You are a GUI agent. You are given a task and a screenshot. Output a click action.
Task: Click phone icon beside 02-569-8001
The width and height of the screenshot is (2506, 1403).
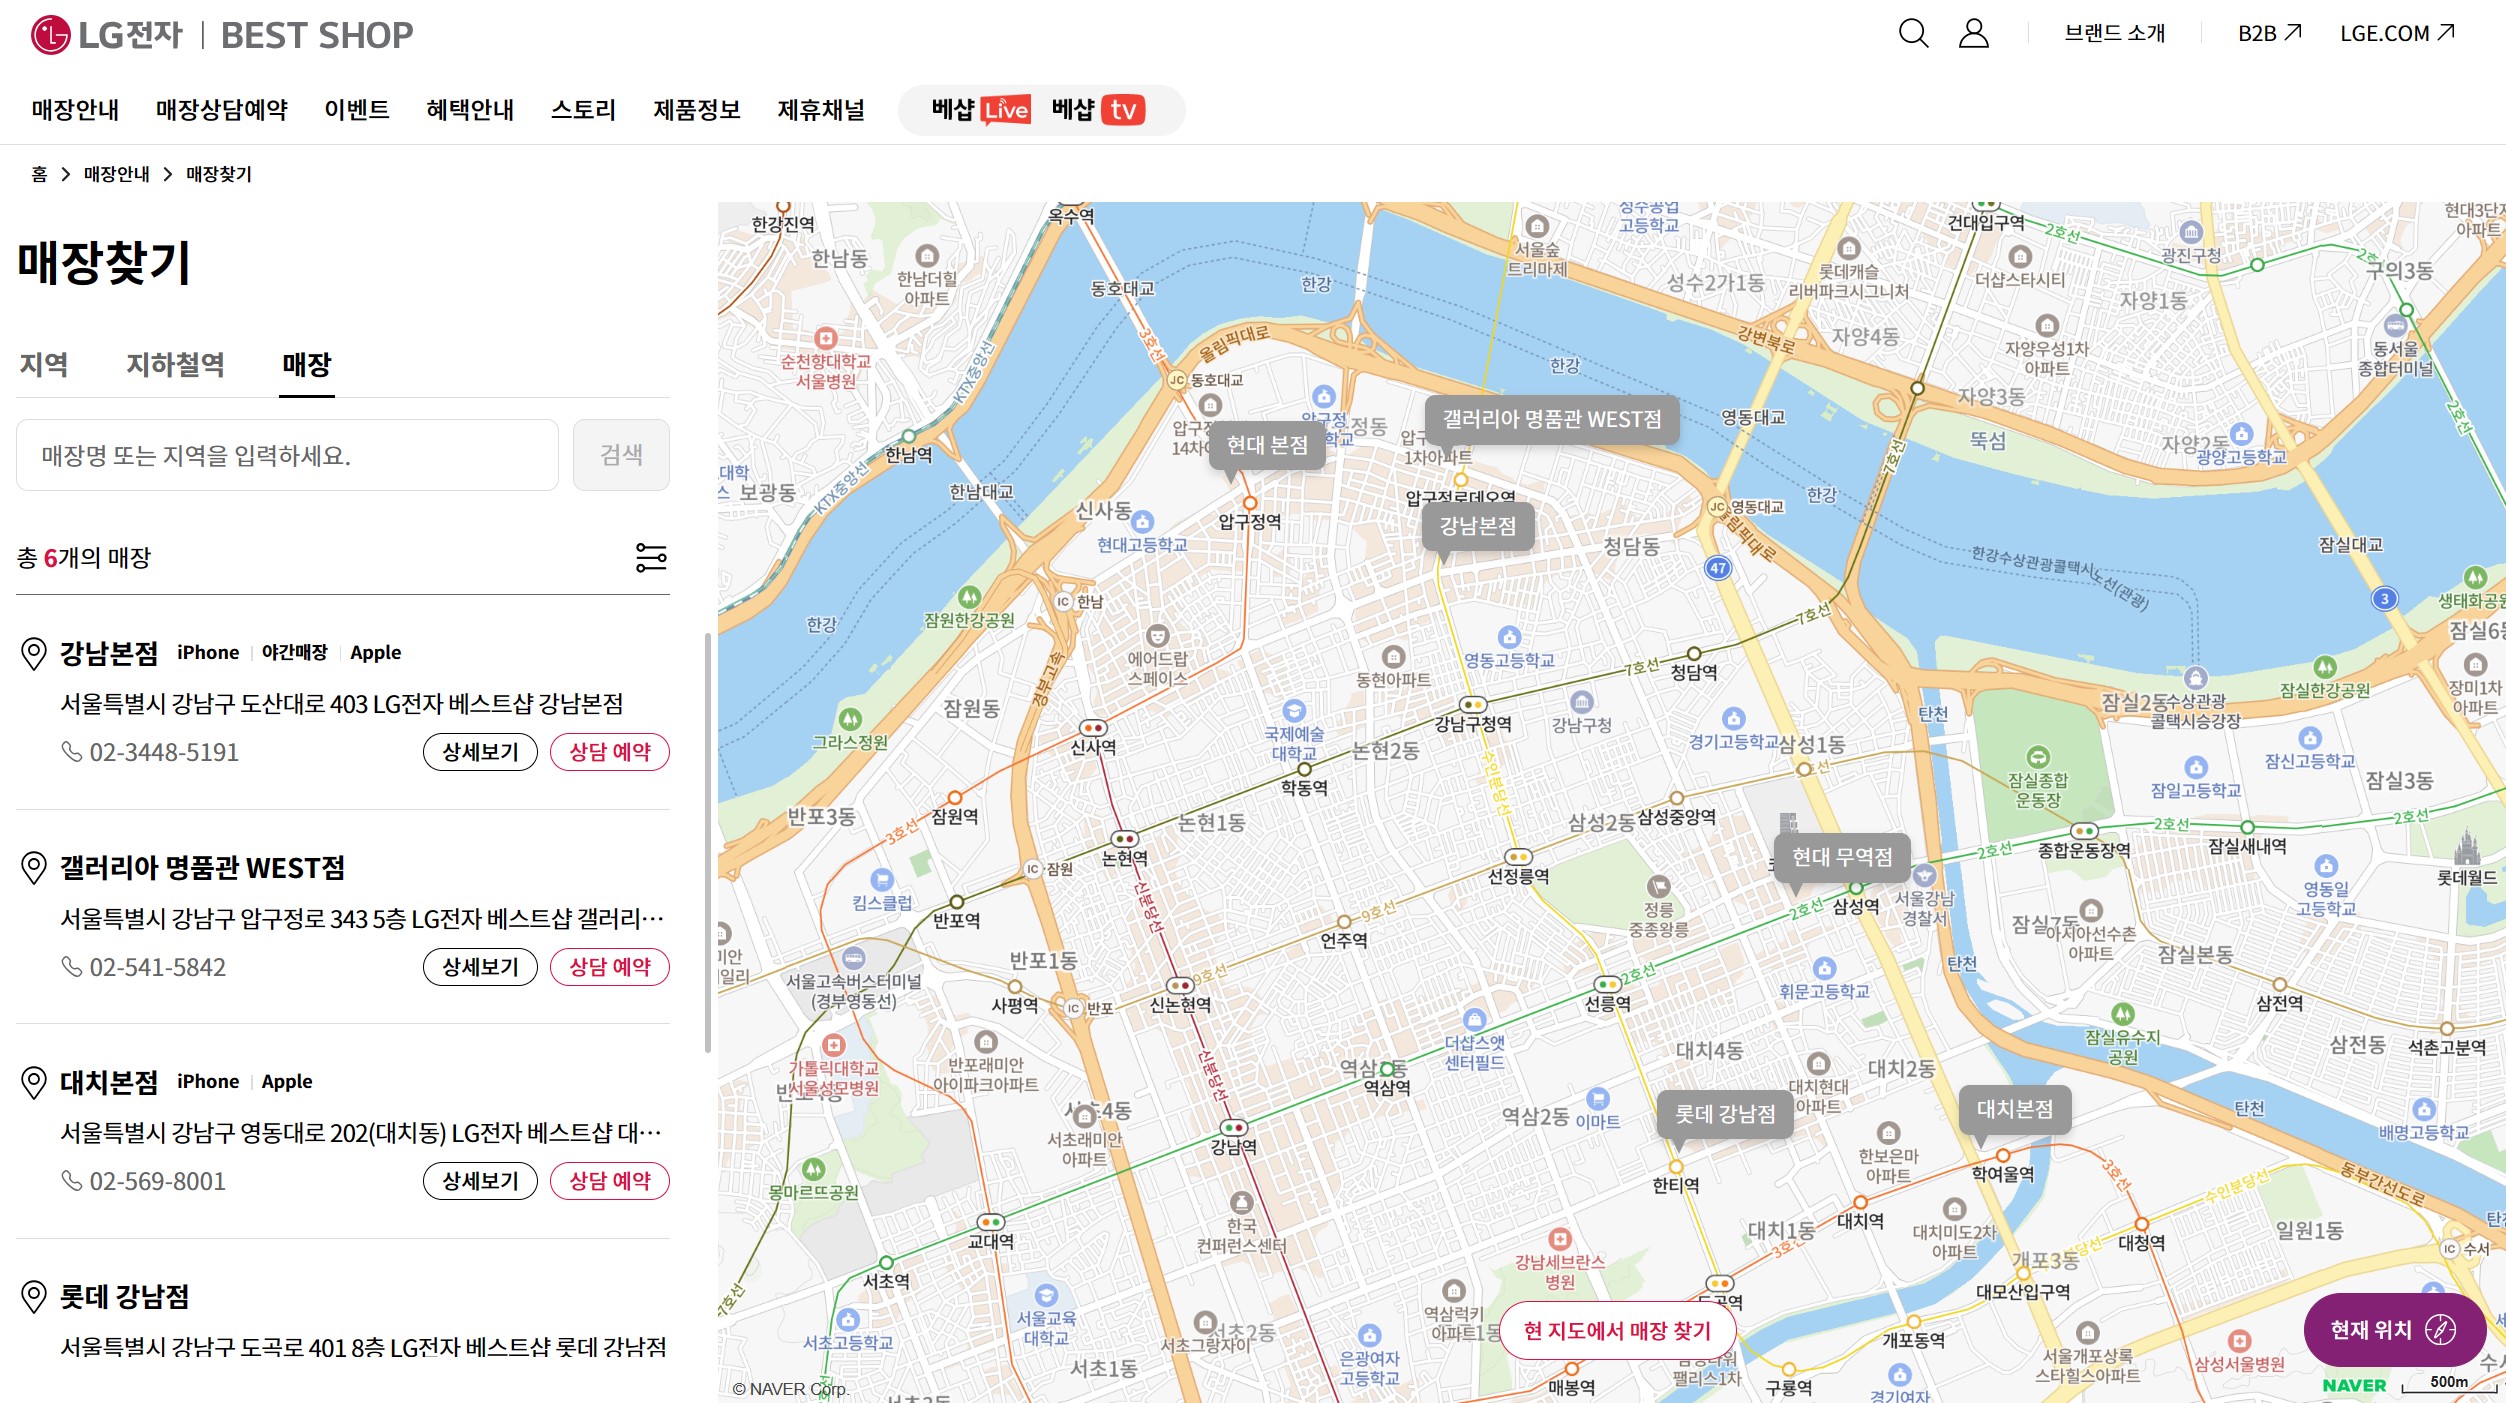click(71, 1181)
